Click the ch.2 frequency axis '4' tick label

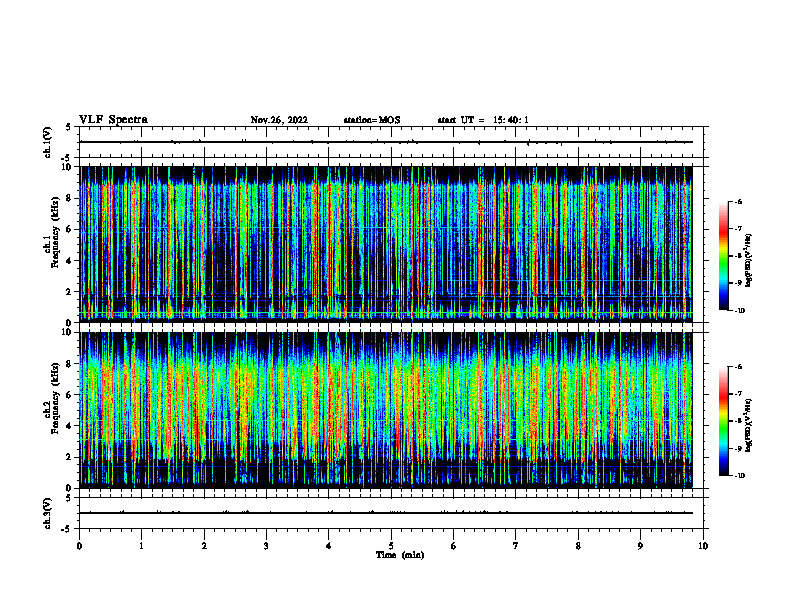tap(69, 426)
